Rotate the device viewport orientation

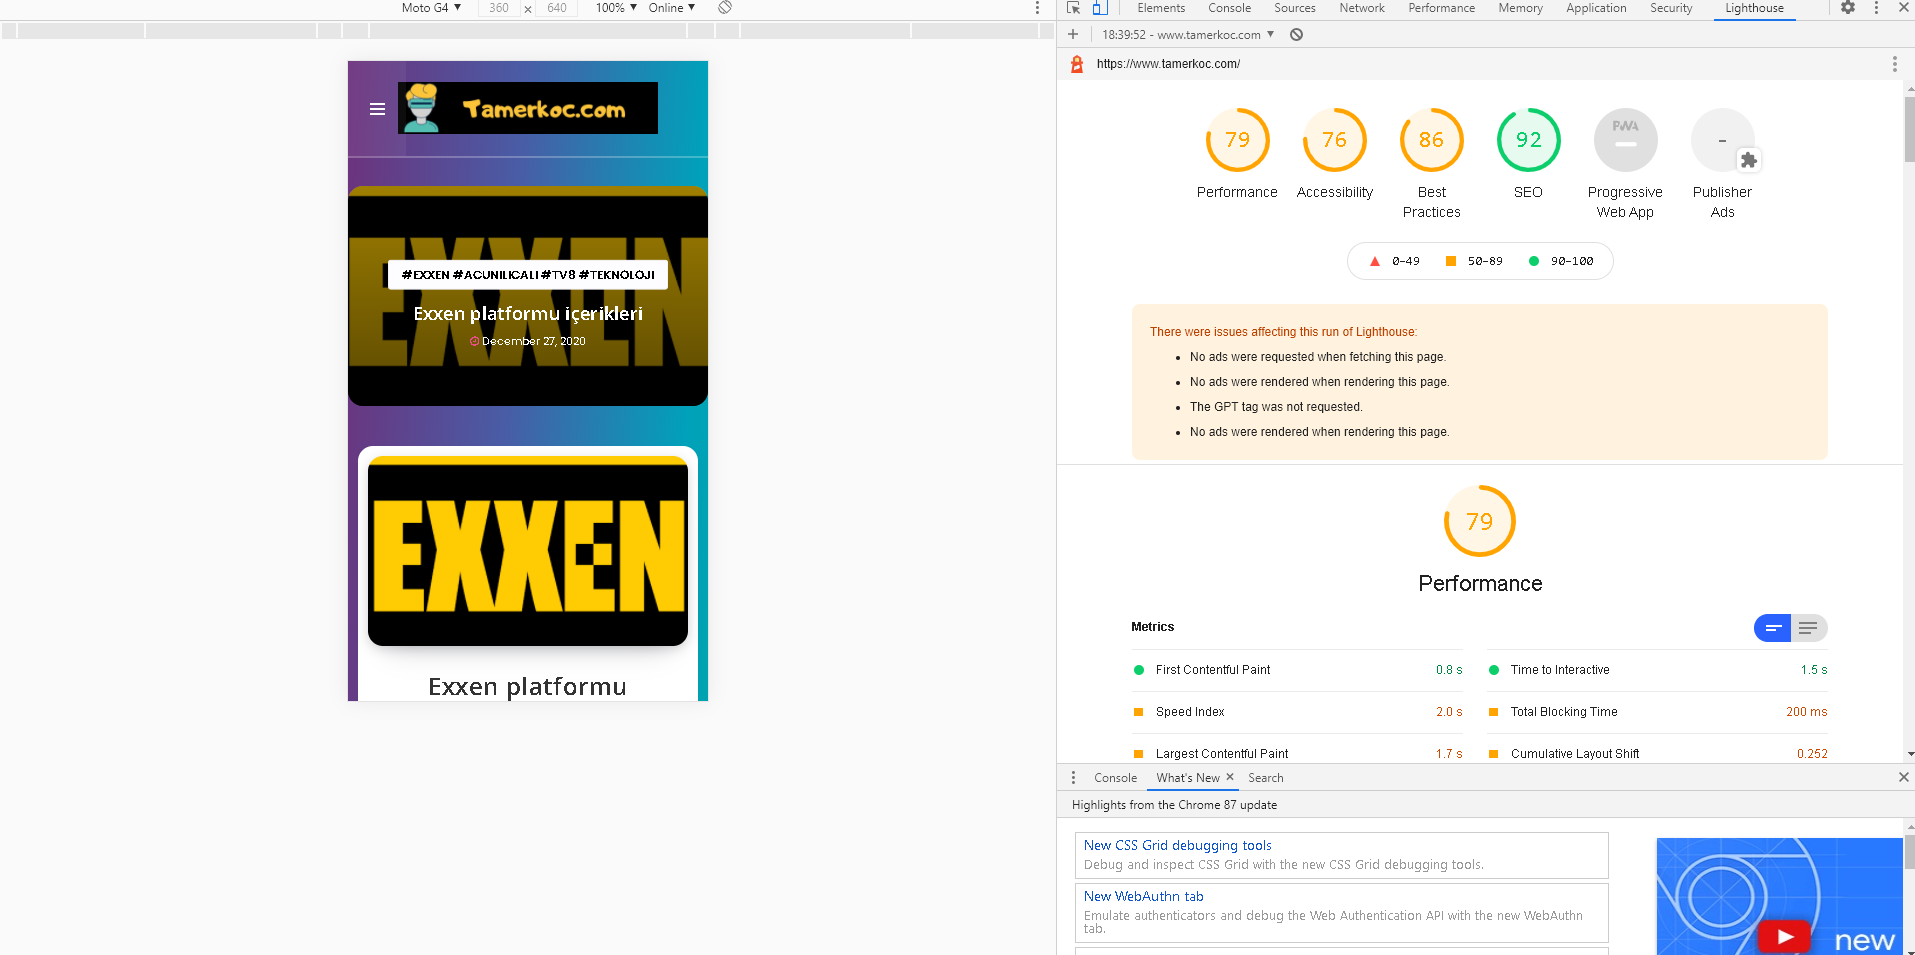[725, 8]
